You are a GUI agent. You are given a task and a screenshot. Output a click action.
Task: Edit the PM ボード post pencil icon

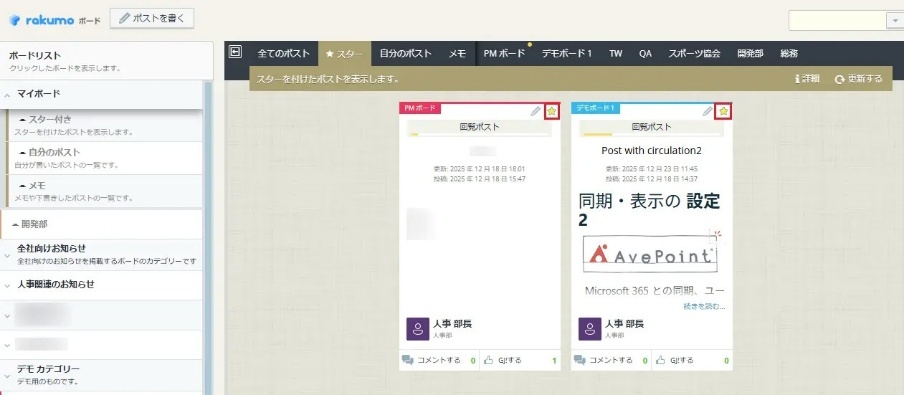click(x=536, y=111)
